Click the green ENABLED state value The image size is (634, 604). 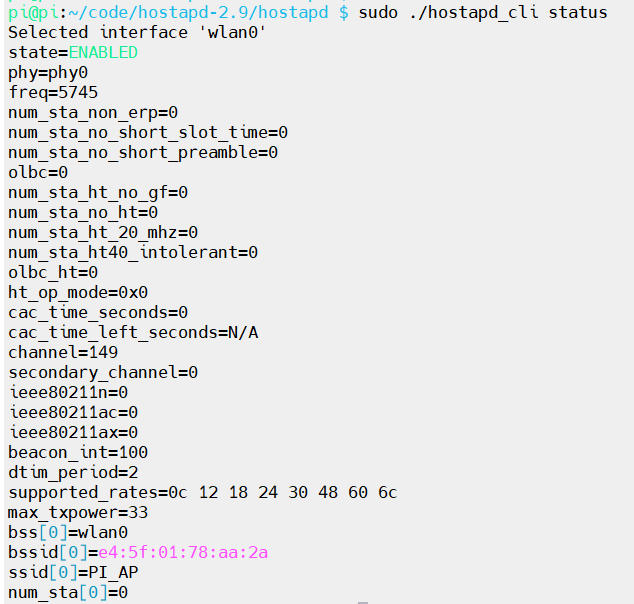pos(103,52)
